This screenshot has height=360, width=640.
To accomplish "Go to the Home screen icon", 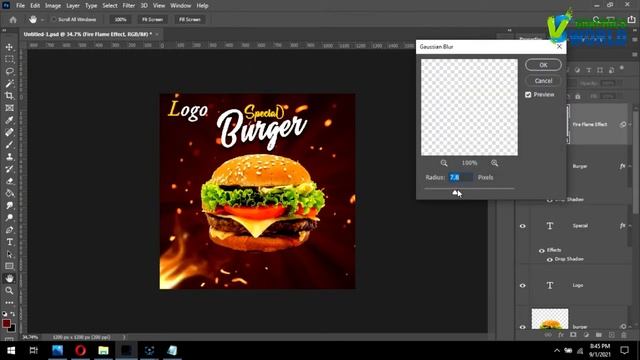I will [13, 20].
